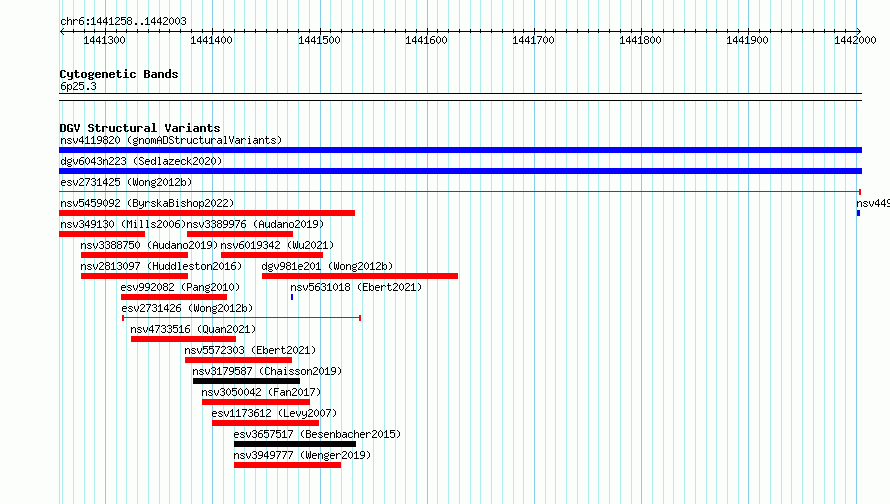Select nsv3388750 (Audano2019) label
The height and width of the screenshot is (504, 890).
point(149,245)
